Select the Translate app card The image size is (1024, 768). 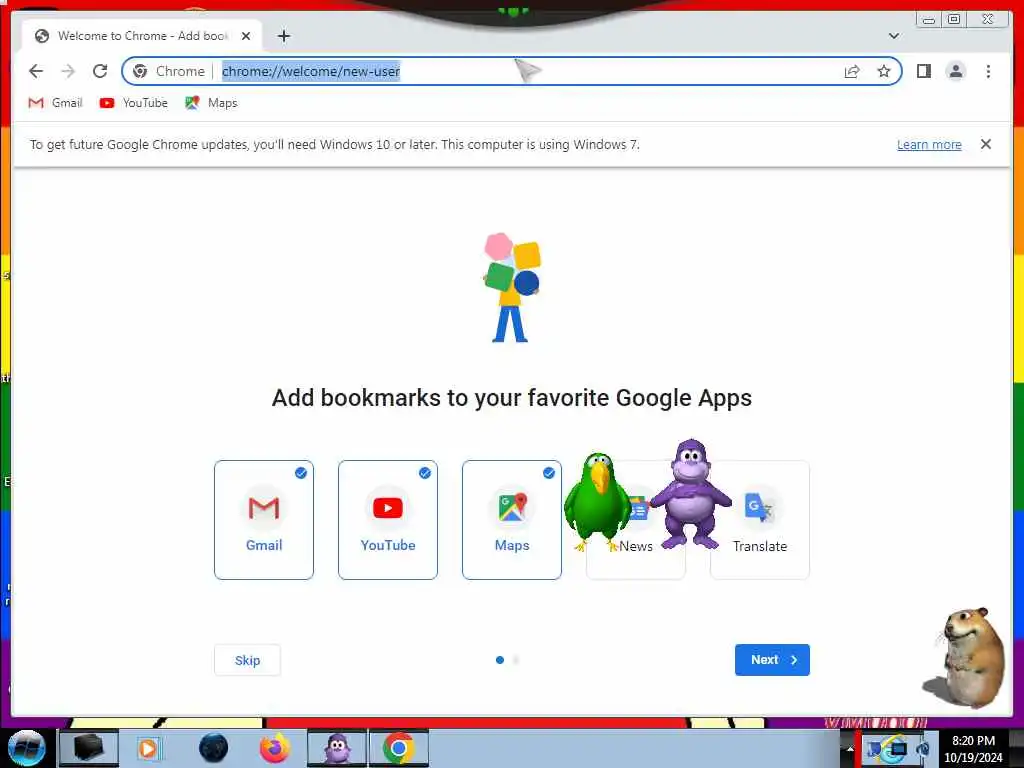760,520
